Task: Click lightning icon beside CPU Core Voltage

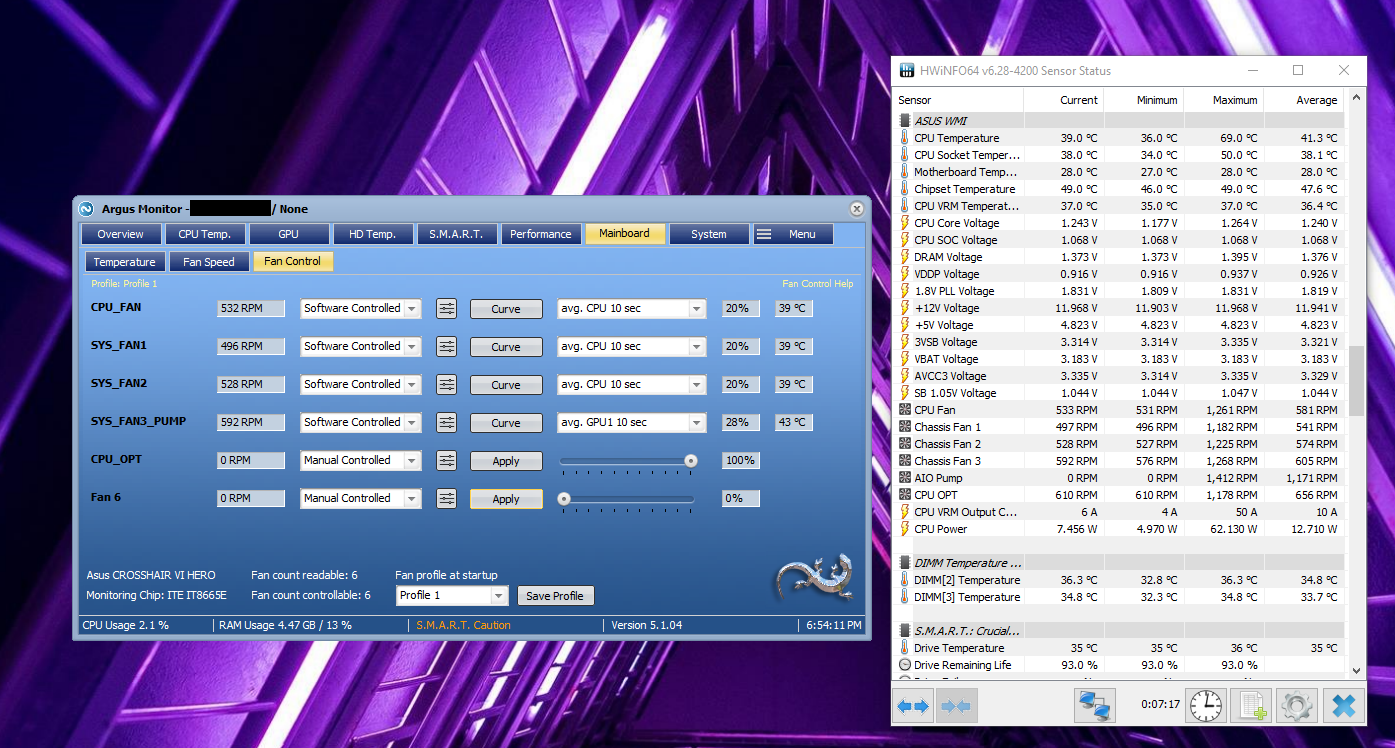Action: point(905,223)
